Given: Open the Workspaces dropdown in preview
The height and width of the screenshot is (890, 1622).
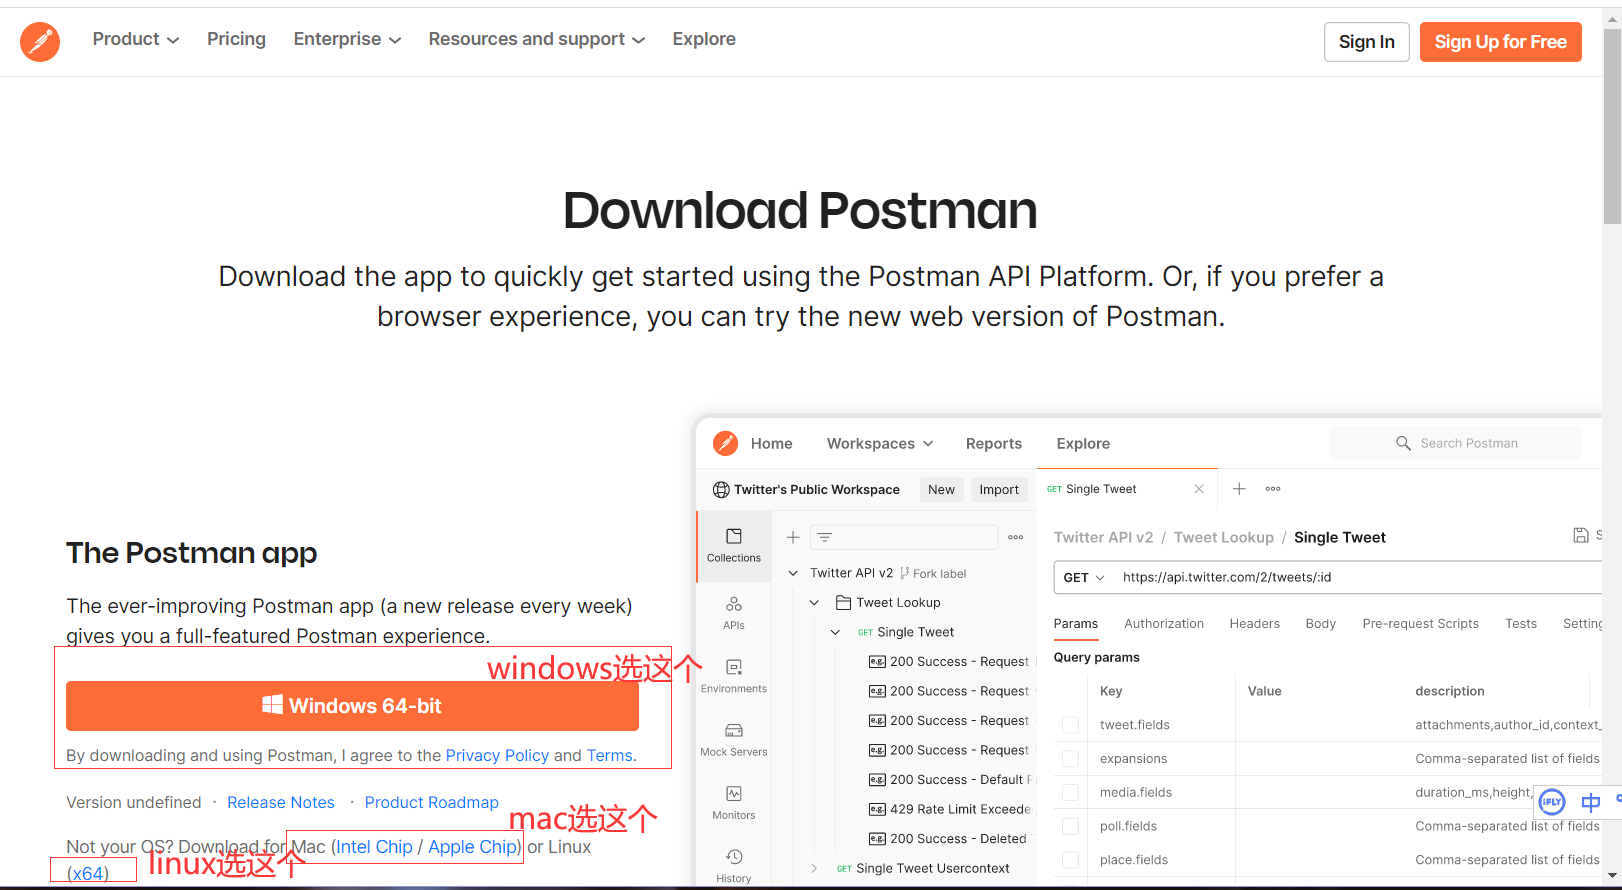Looking at the screenshot, I should click(x=880, y=443).
